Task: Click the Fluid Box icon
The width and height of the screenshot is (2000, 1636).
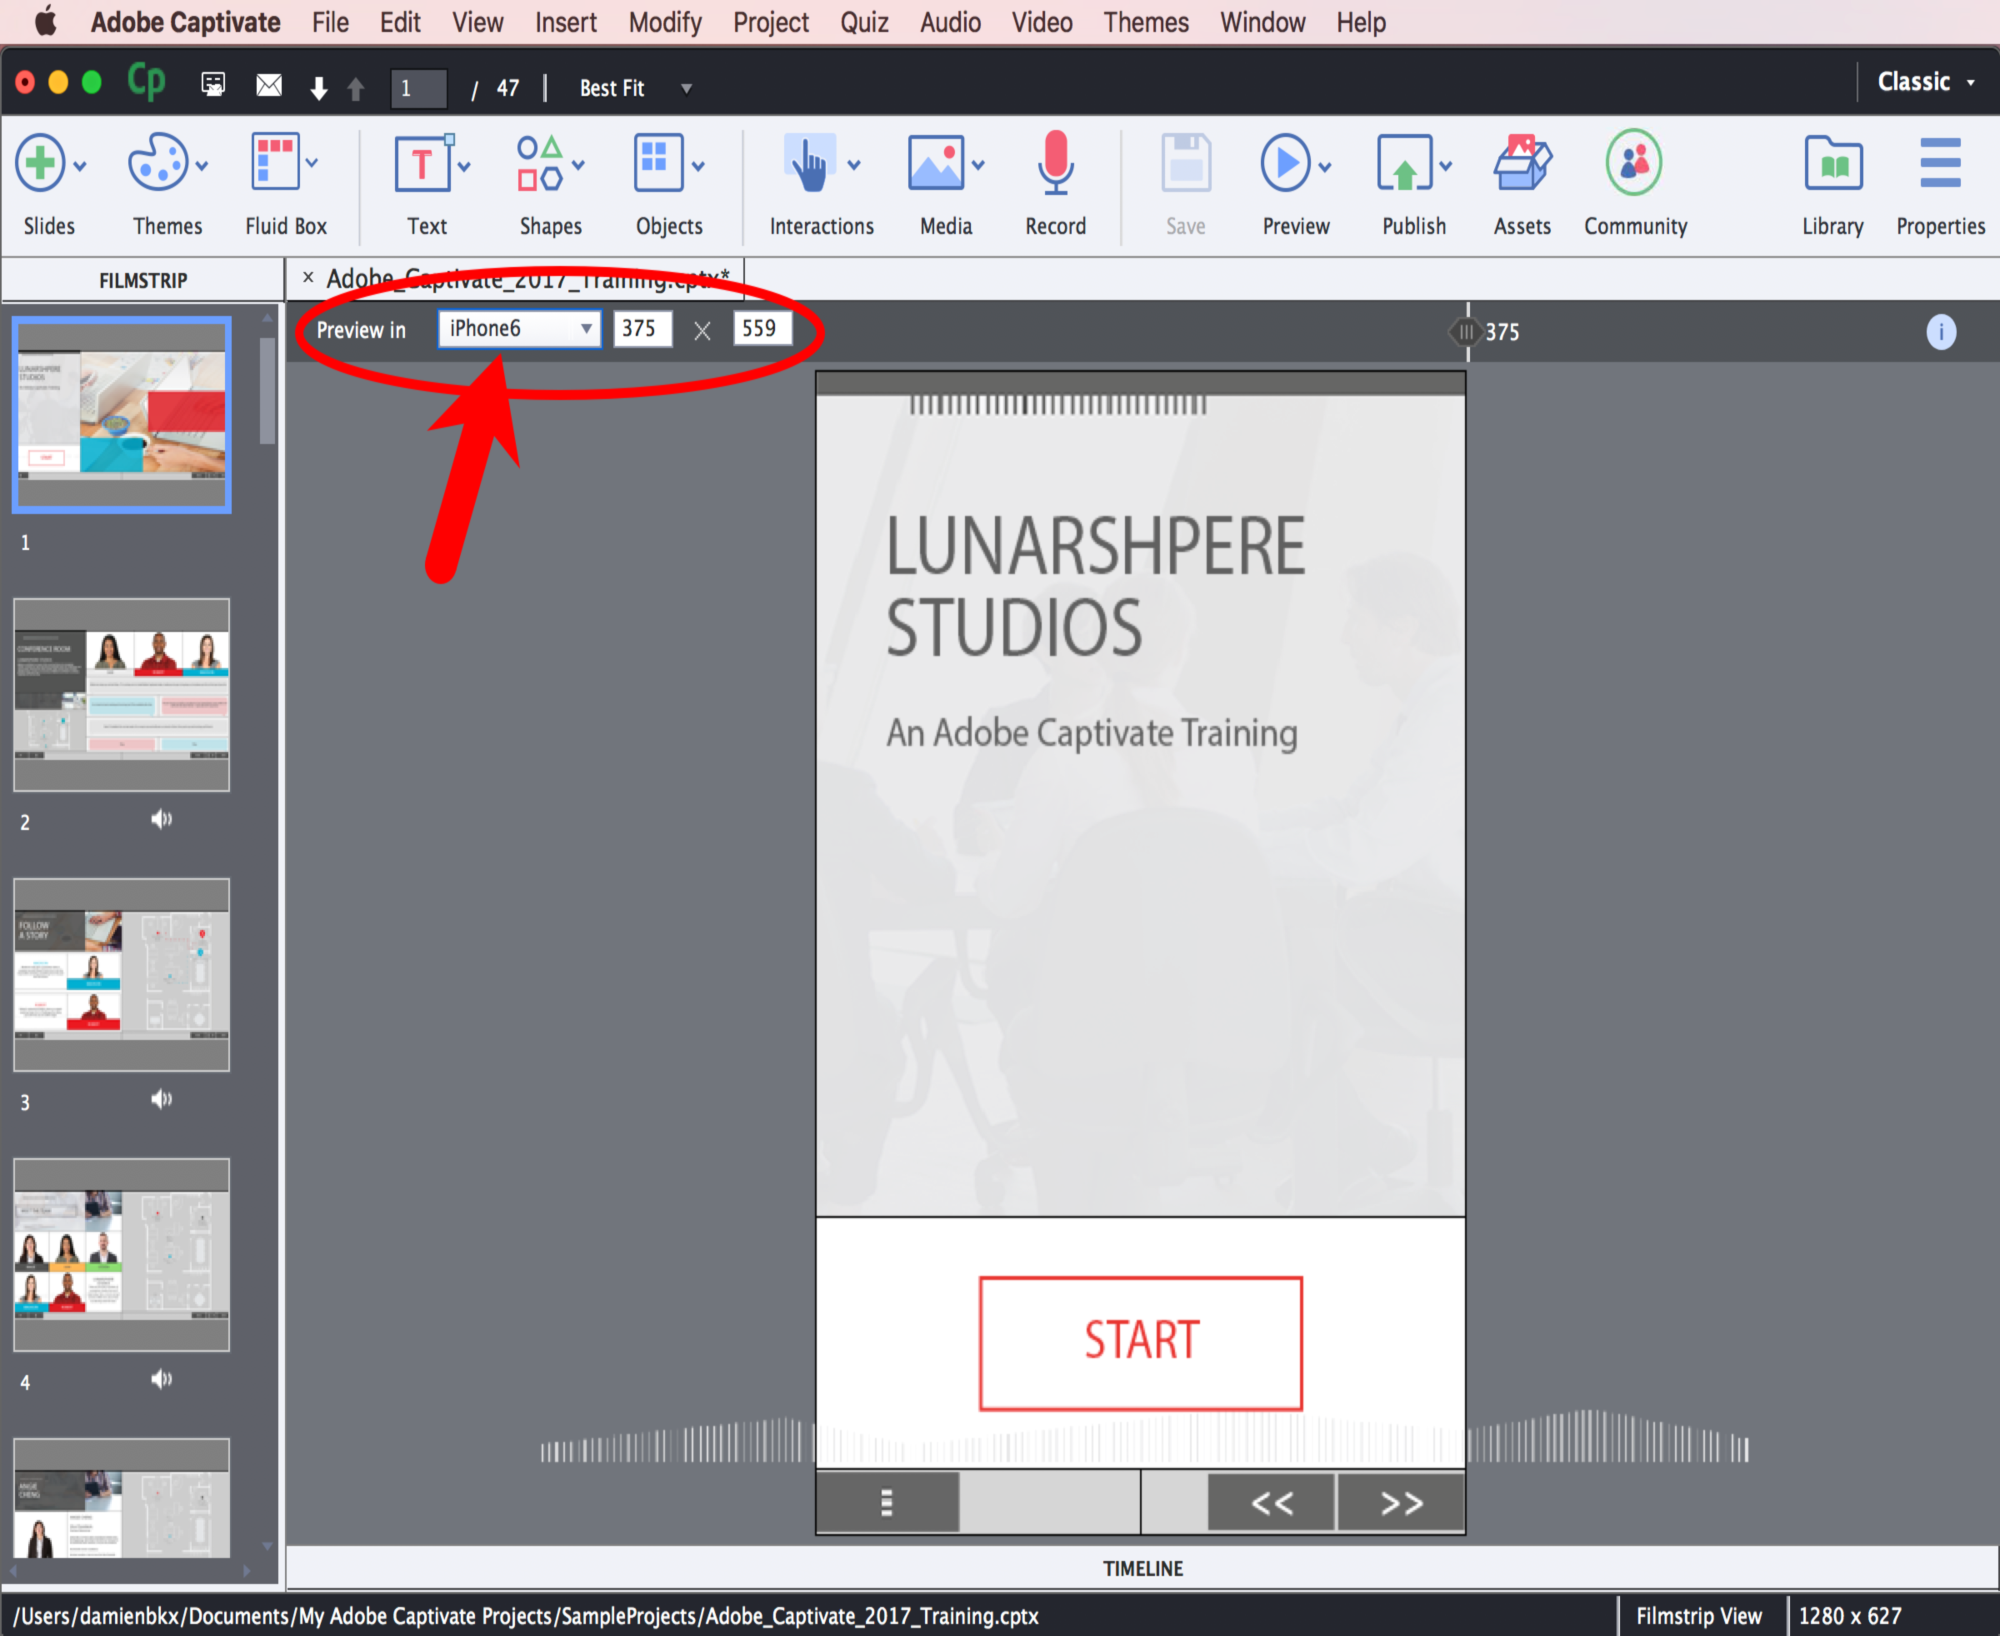Action: tap(274, 162)
